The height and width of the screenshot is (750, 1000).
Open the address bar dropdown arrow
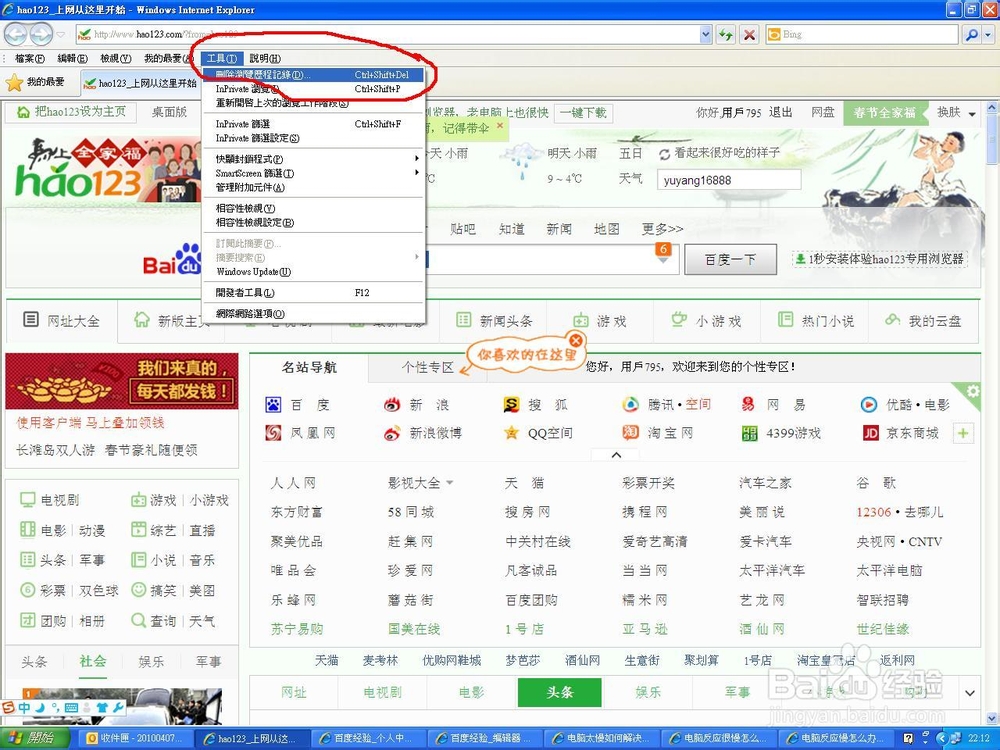[705, 34]
